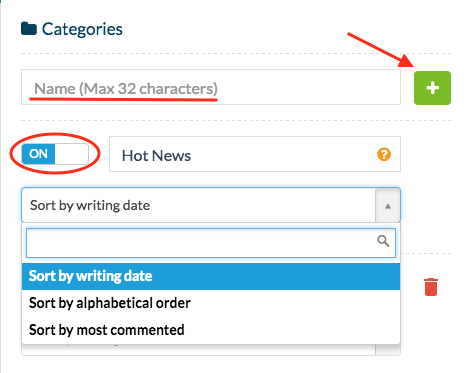Viewport: 470px width, 373px height.
Task: Click the red arrow annotation near plus button
Action: (381, 49)
